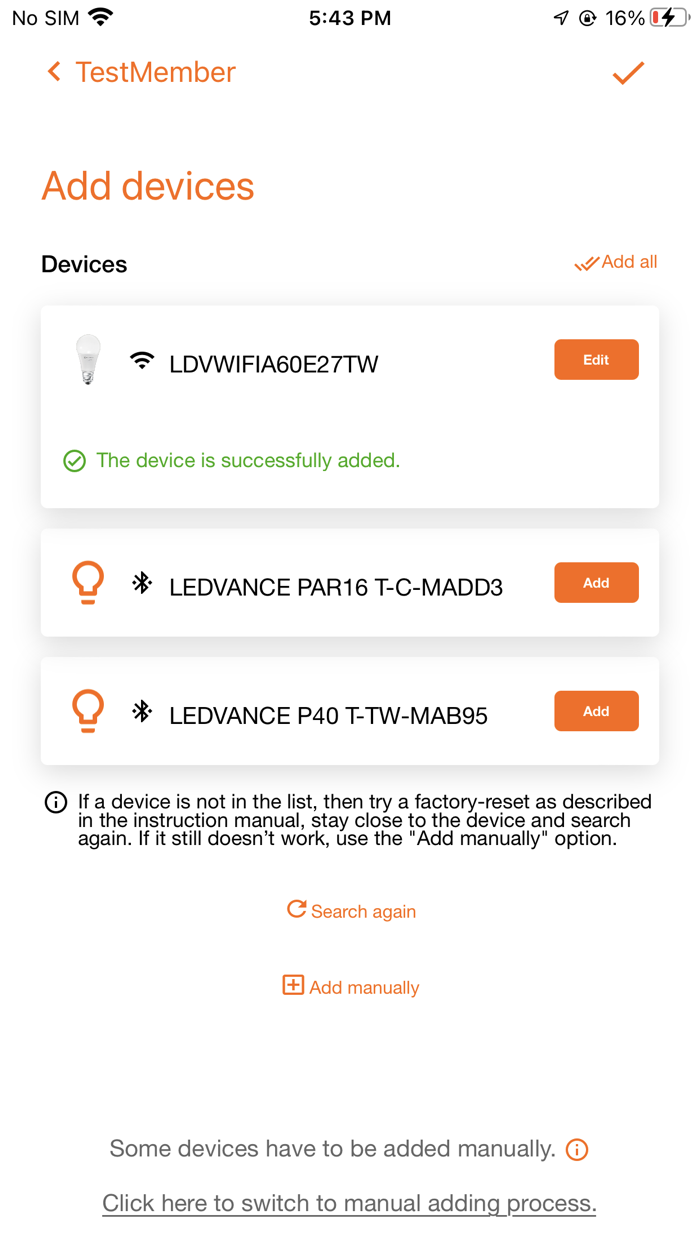Tap the Bluetooth icon beside LEDVANCE P40

pyautogui.click(x=142, y=711)
